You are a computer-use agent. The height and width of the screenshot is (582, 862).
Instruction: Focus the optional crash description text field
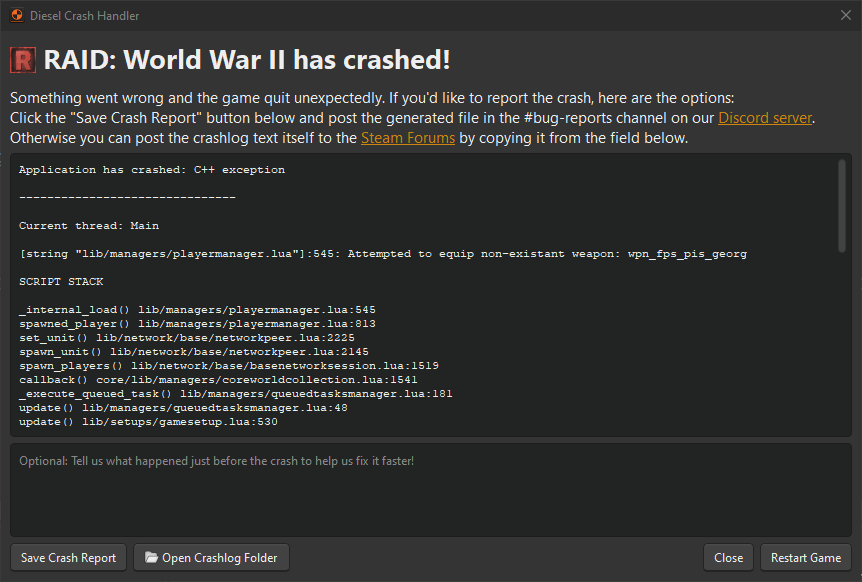tap(431, 490)
